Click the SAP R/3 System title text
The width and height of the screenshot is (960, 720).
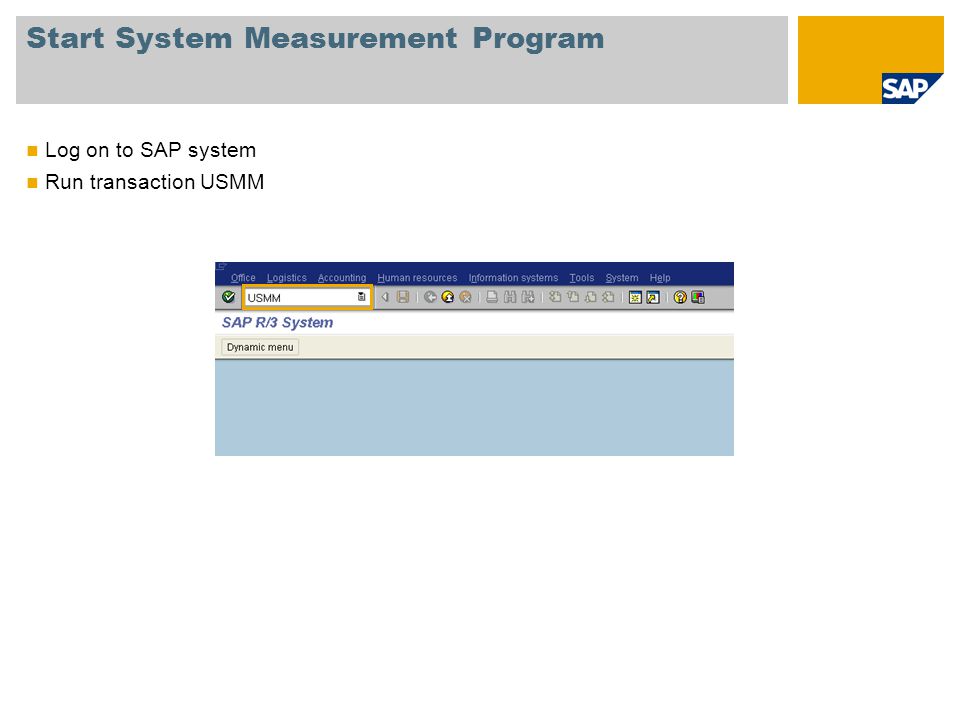(x=277, y=323)
